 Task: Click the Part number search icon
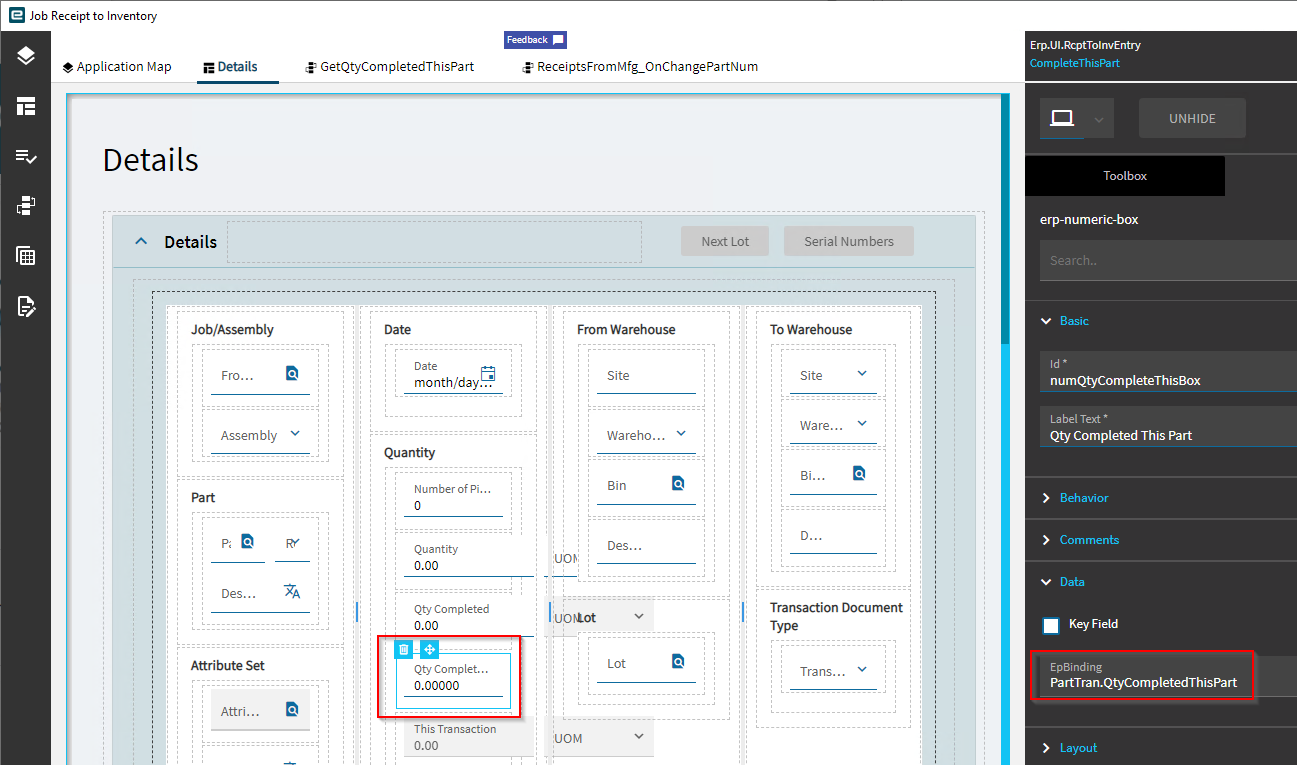point(248,541)
